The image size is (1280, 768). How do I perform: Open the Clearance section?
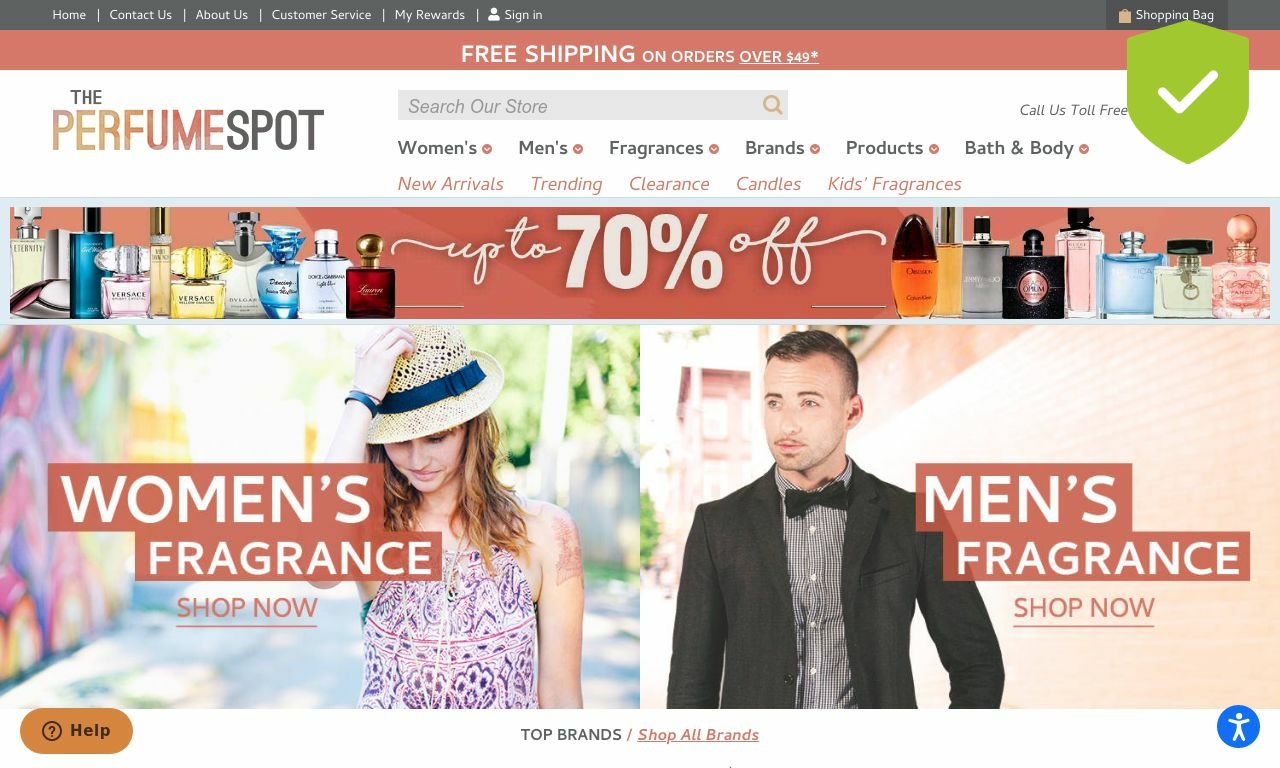pos(669,184)
